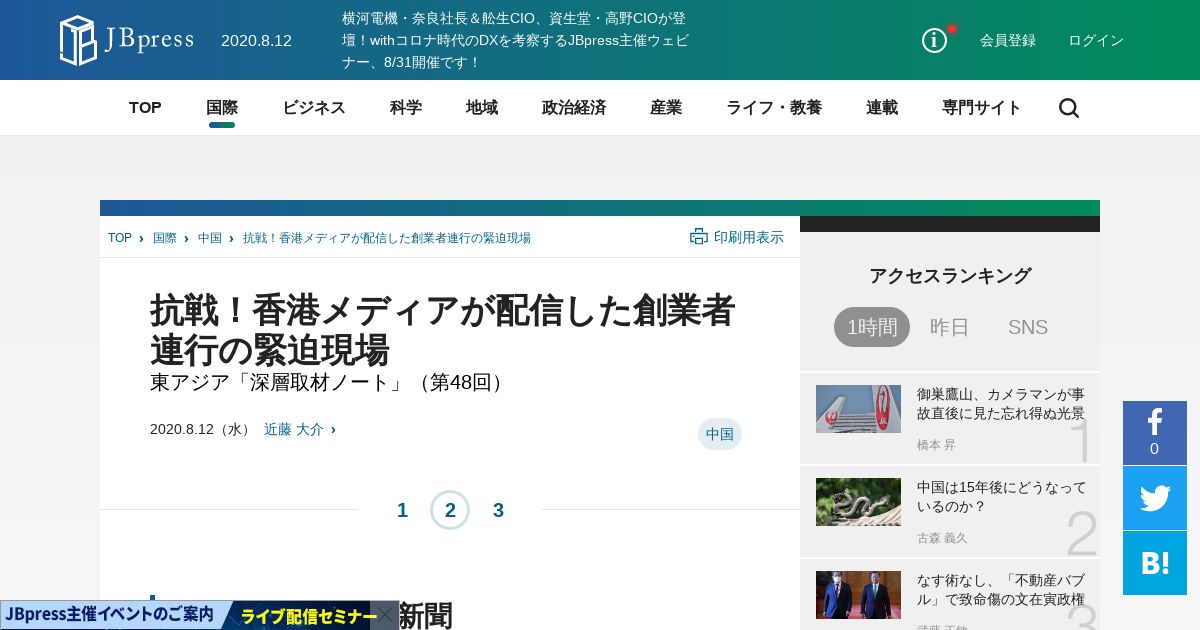1200x630 pixels.
Task: Select current page 2 in pagination
Action: coord(450,510)
